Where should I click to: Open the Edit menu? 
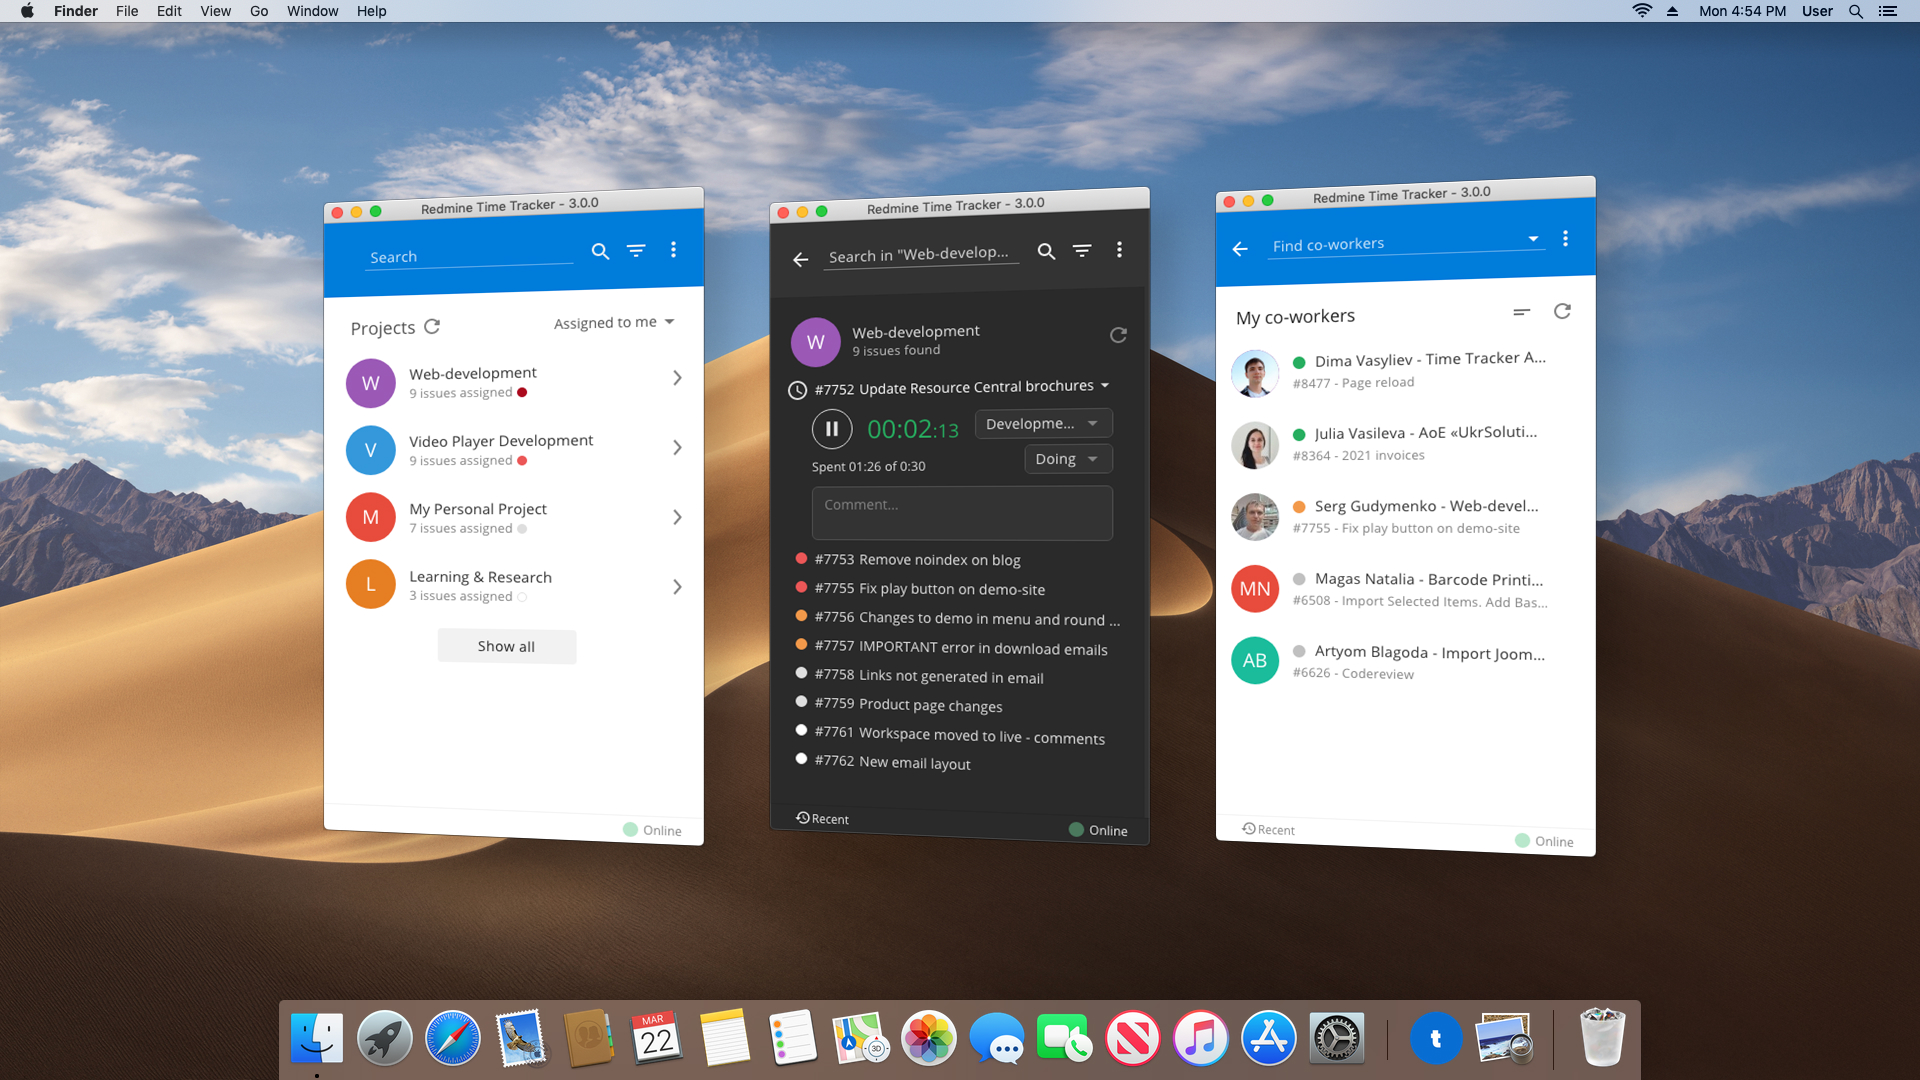click(169, 11)
